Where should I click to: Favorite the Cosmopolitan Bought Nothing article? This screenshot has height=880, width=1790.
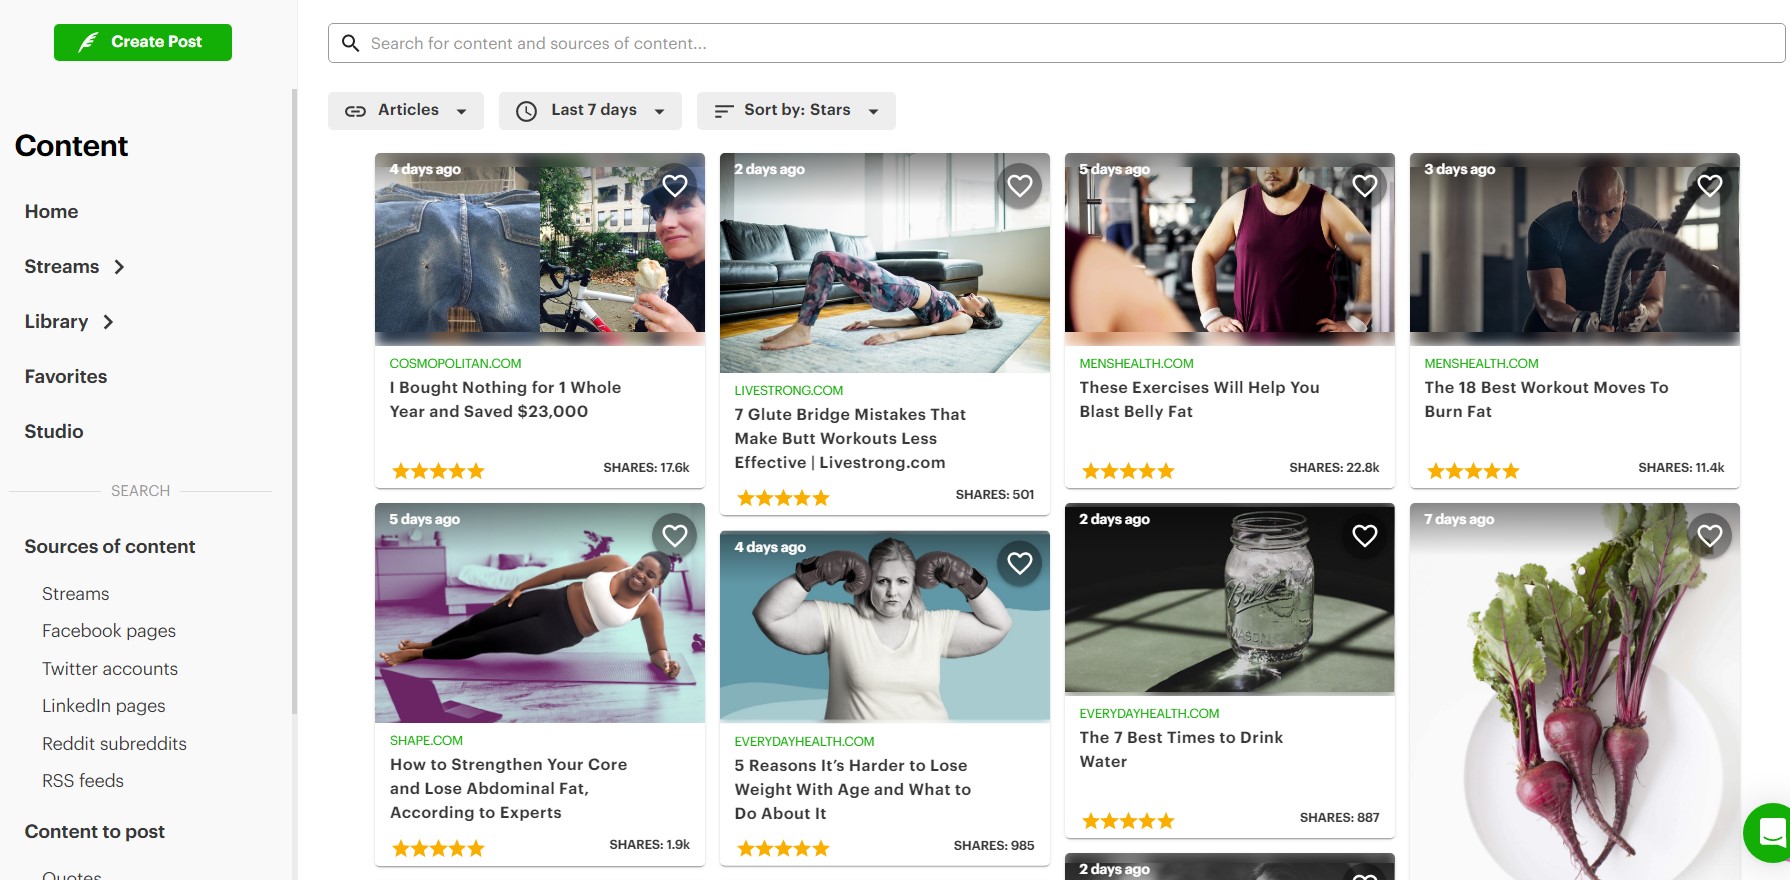pos(675,185)
